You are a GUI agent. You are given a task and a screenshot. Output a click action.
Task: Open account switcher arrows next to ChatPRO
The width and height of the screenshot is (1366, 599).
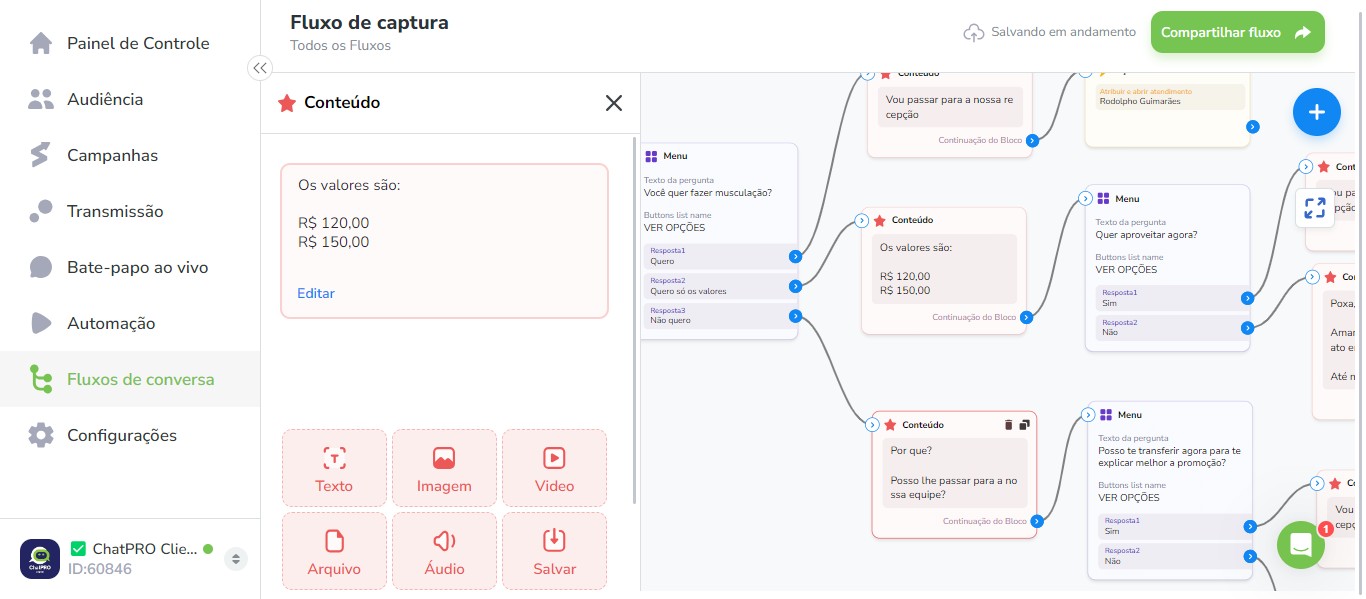click(x=236, y=558)
